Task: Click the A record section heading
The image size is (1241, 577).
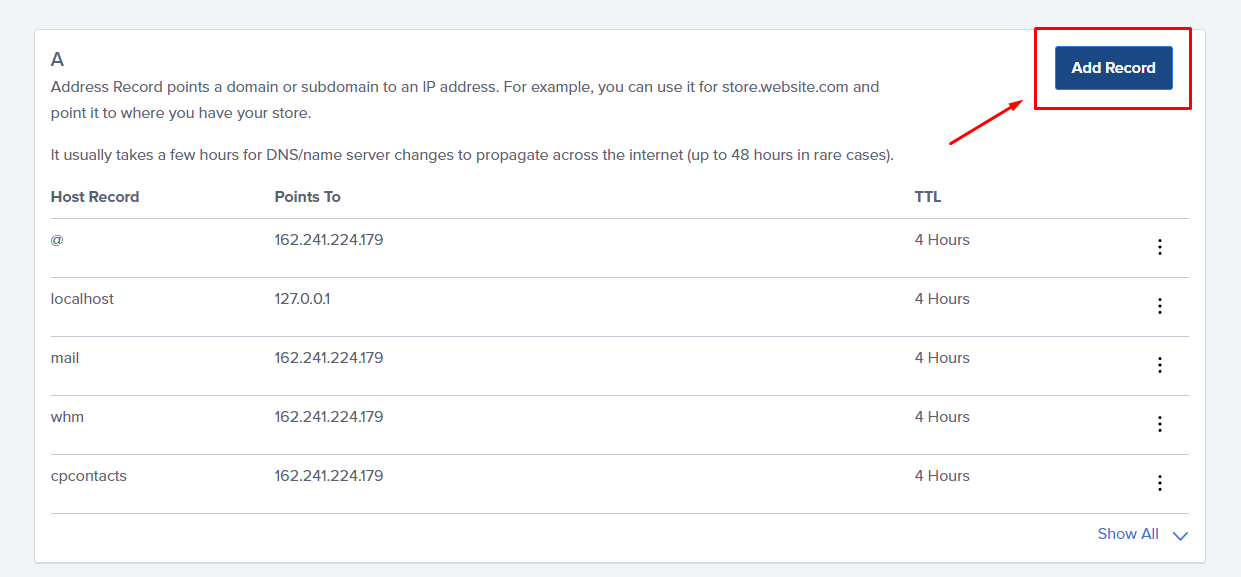Action: [58, 60]
